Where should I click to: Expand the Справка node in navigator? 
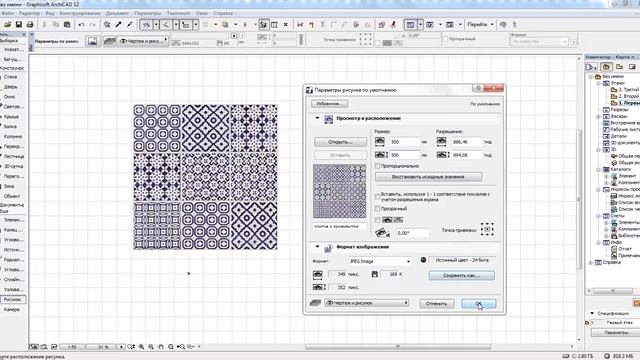point(591,262)
